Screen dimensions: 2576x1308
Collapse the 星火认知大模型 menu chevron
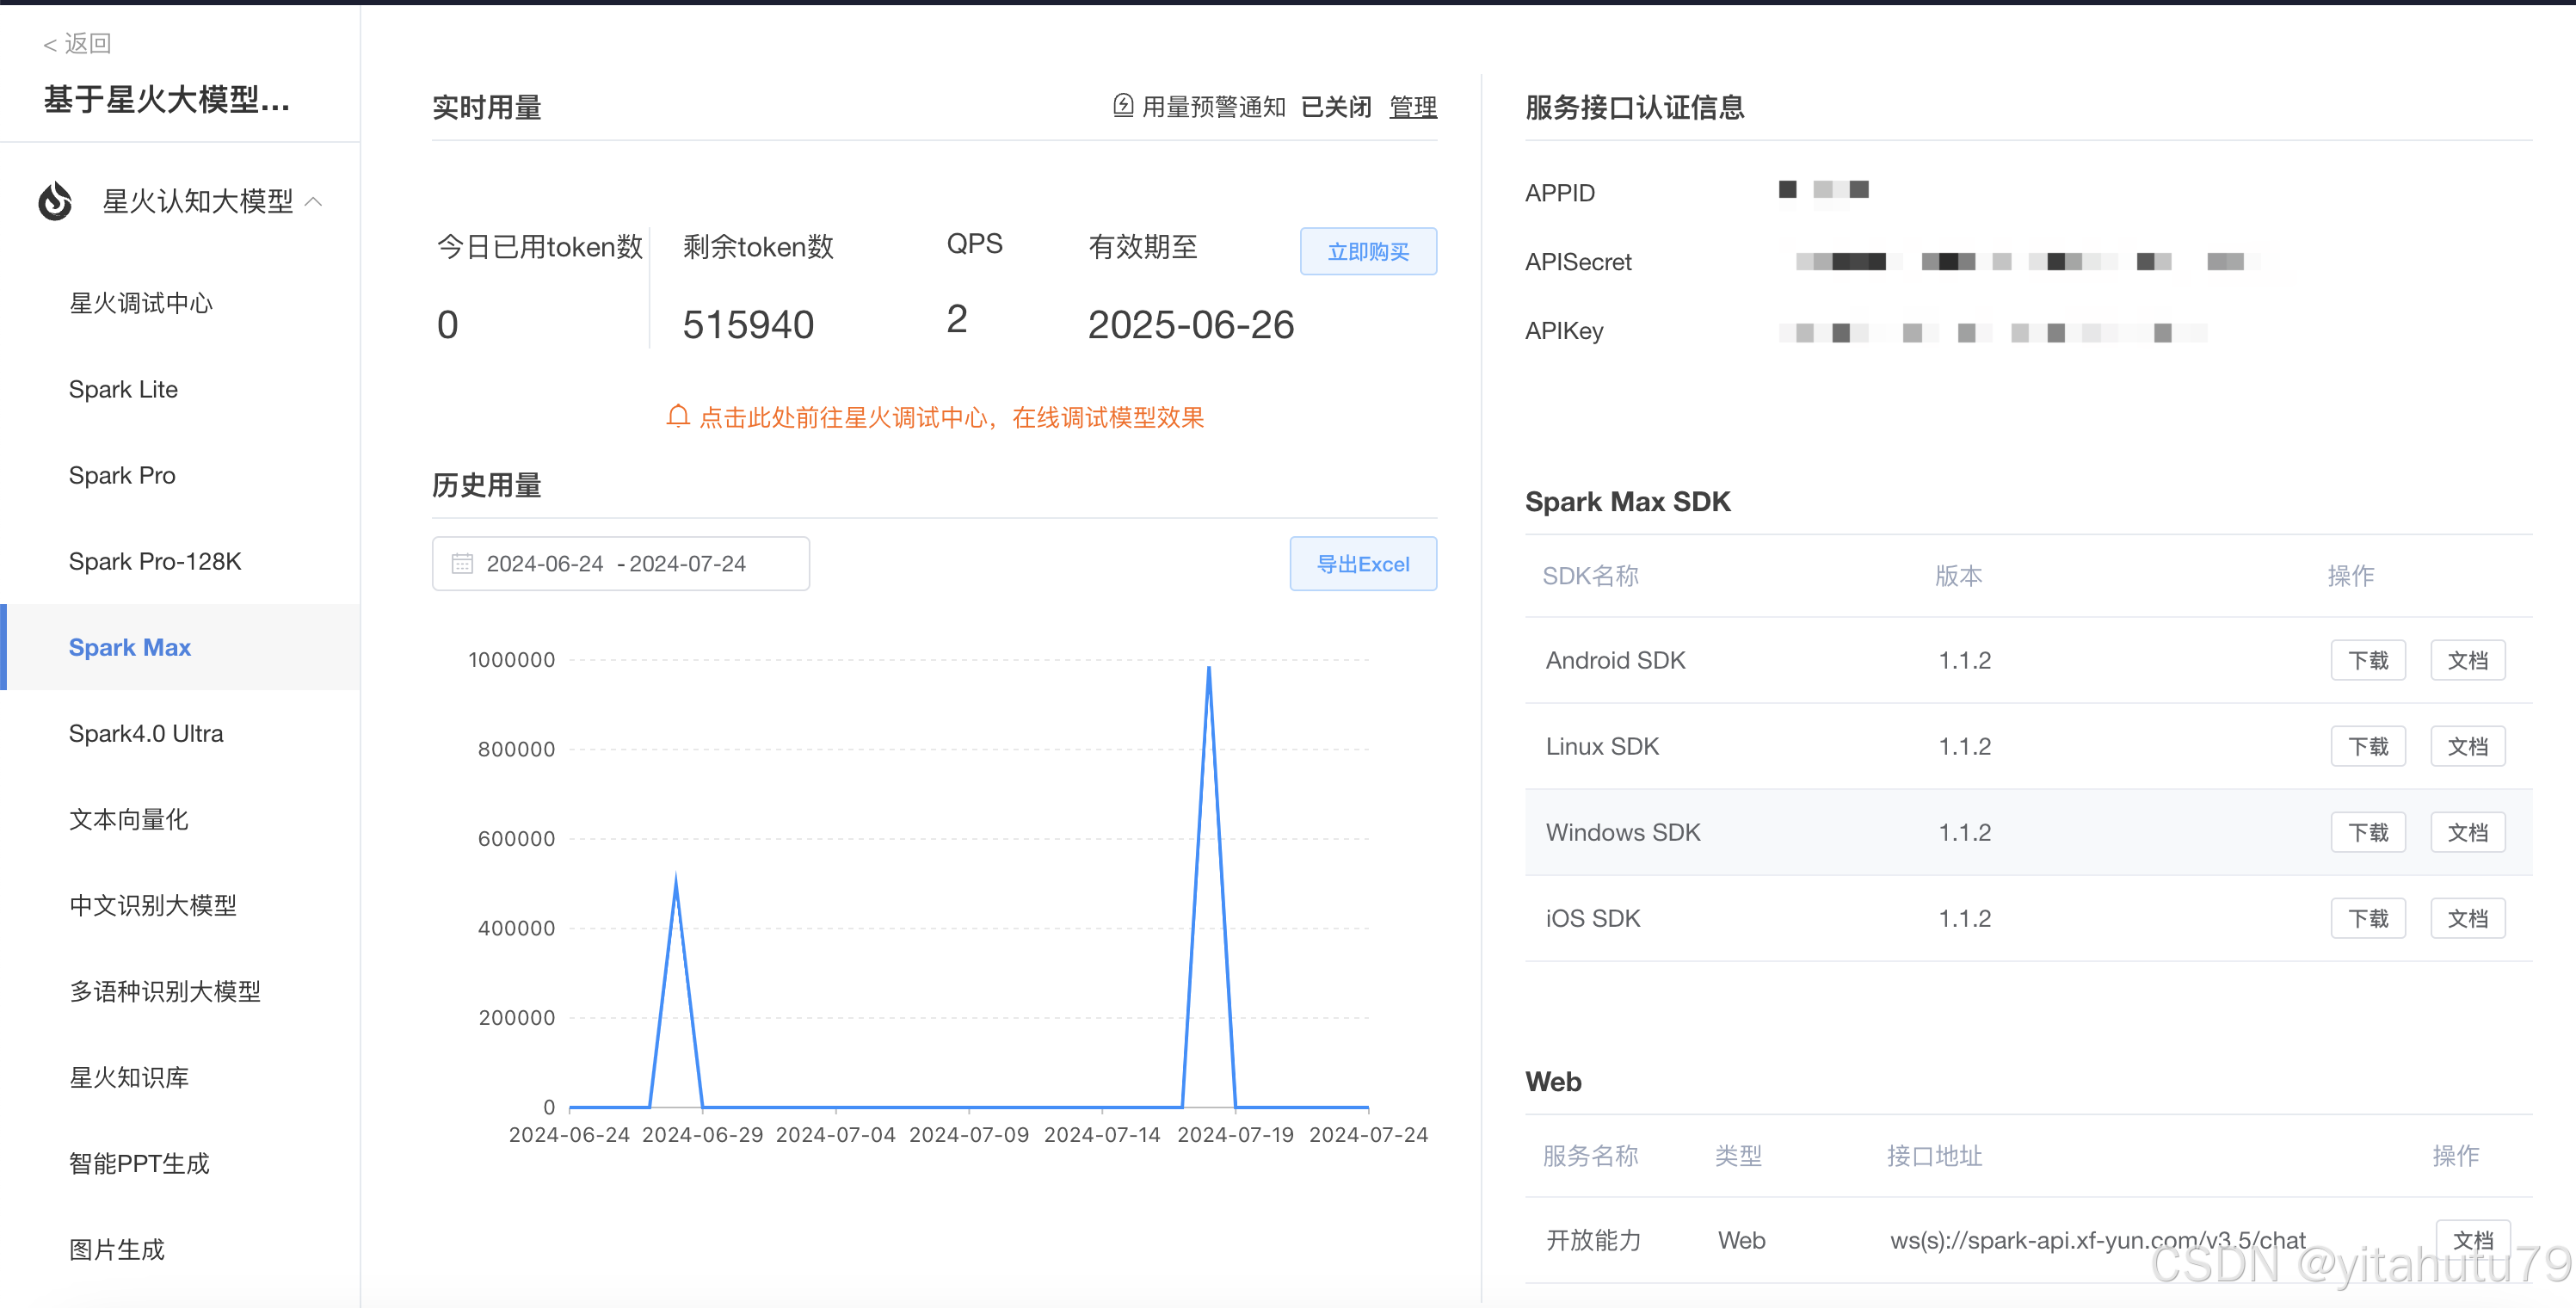pos(314,201)
